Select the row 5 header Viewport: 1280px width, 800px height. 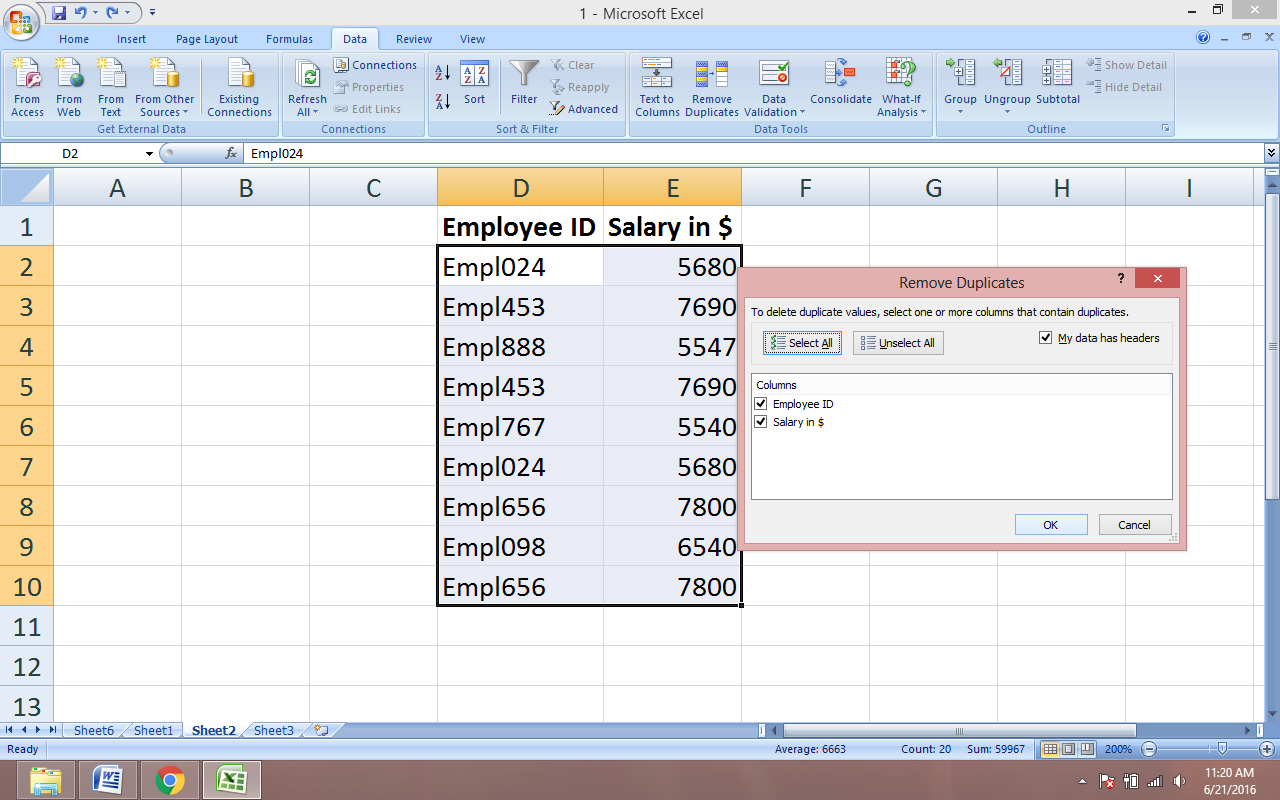[x=26, y=386]
